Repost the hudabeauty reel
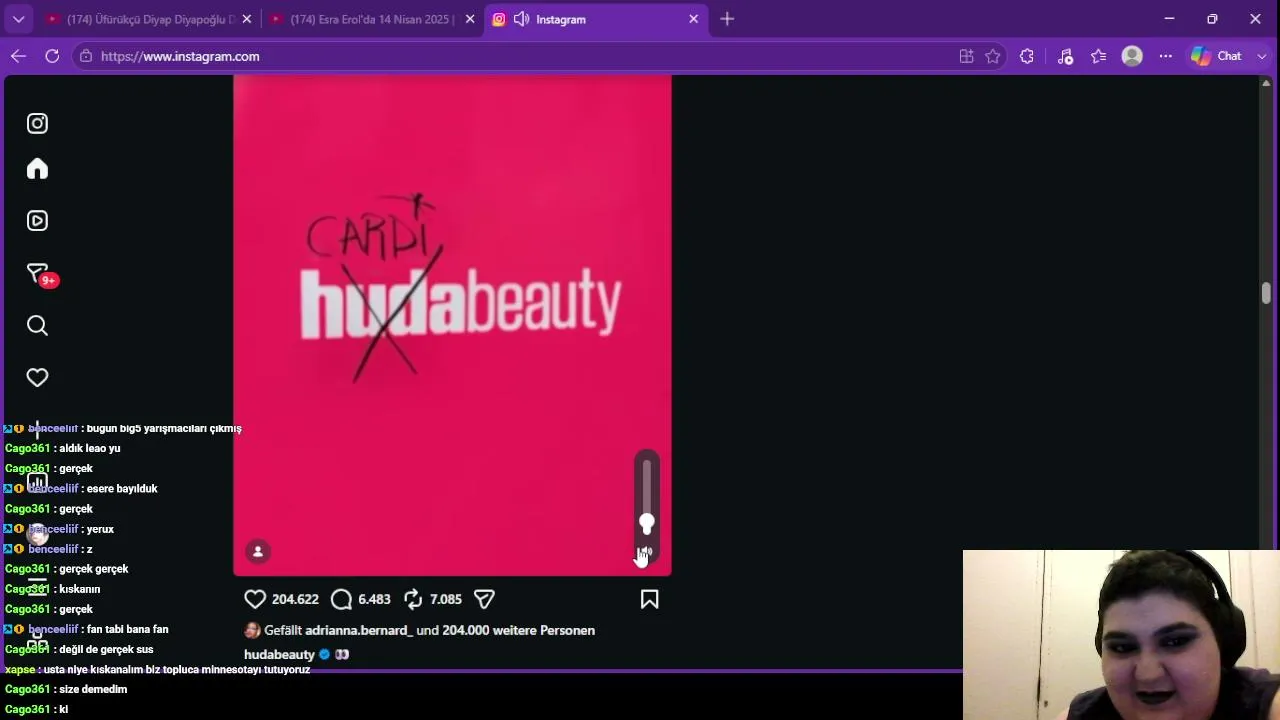The image size is (1280, 720). pyautogui.click(x=413, y=599)
